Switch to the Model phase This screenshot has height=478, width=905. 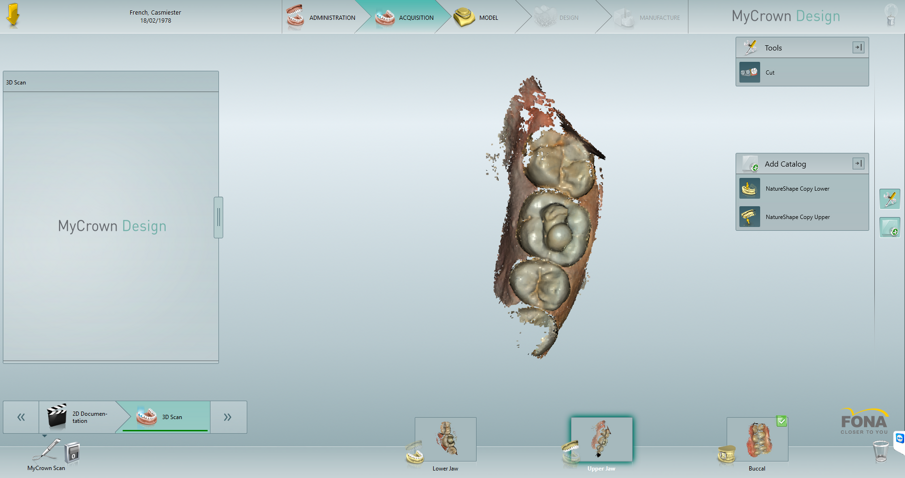coord(478,17)
